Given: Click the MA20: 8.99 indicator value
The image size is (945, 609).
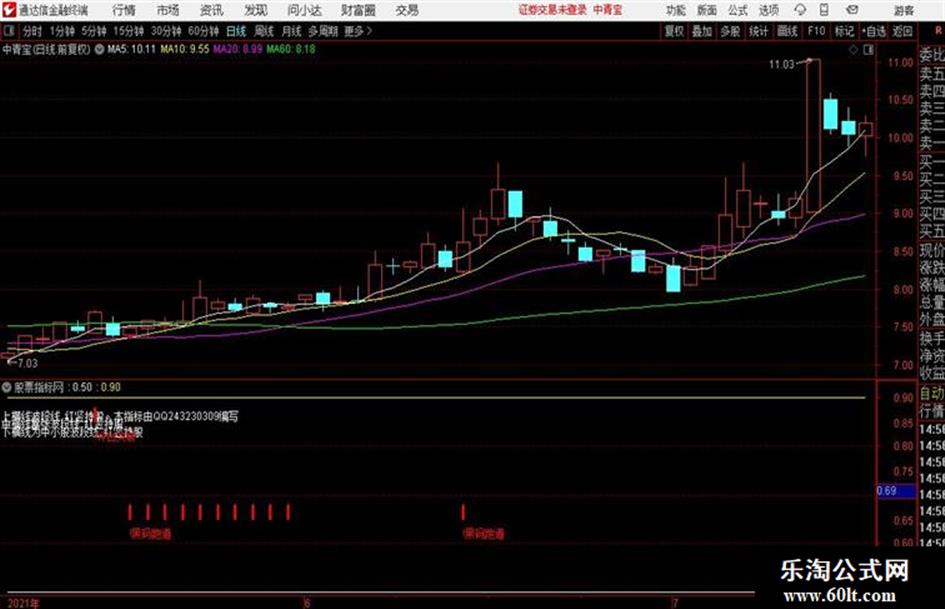Looking at the screenshot, I should coord(238,49).
